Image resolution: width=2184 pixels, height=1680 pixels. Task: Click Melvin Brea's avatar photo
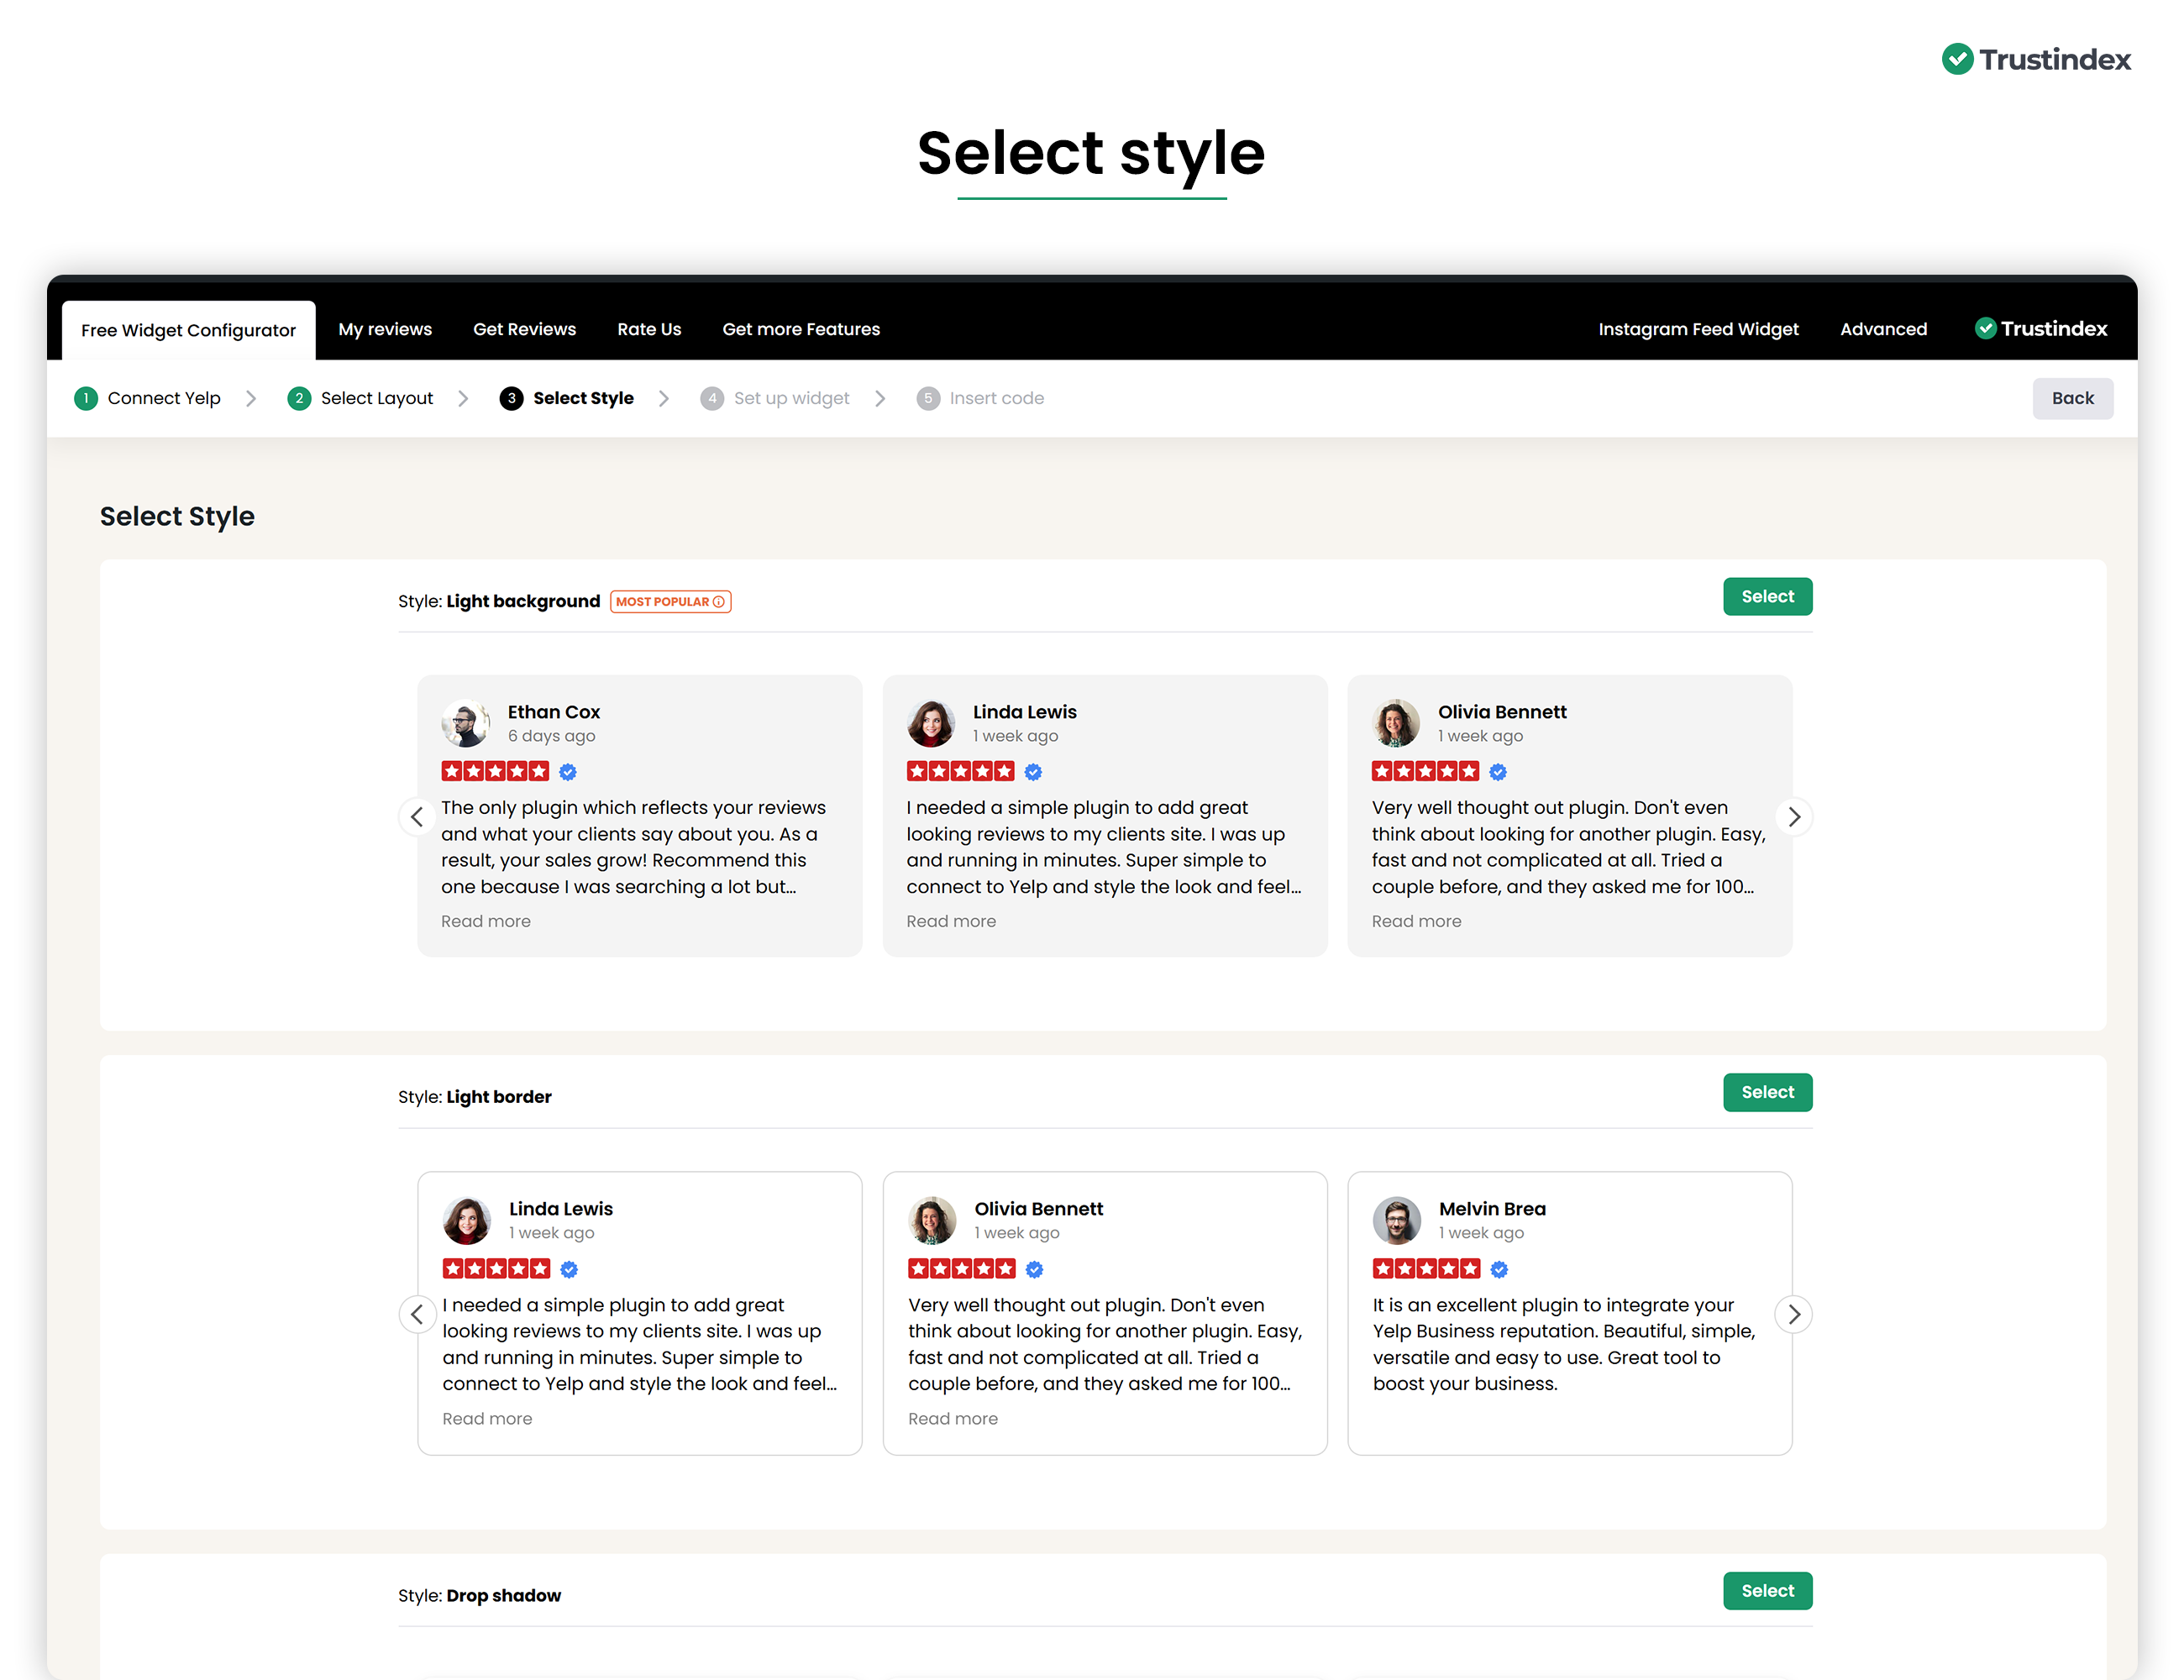pyautogui.click(x=1396, y=1220)
